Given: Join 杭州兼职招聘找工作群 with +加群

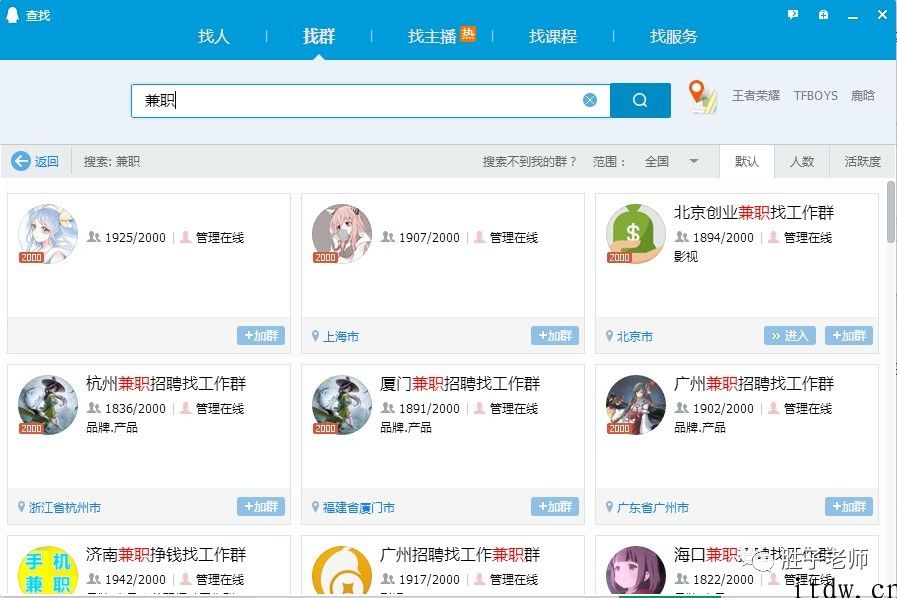Looking at the screenshot, I should [x=261, y=506].
